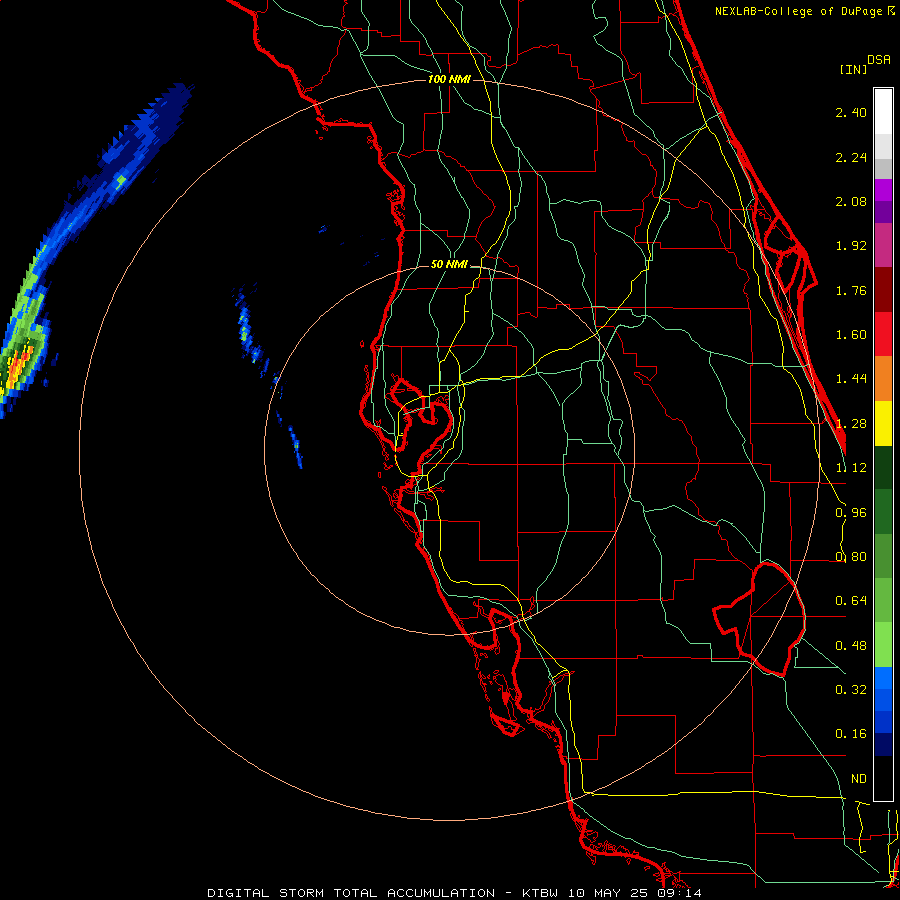Viewport: 900px width, 900px height.
Task: Select the 2.08 legend value
Action: coord(851,201)
